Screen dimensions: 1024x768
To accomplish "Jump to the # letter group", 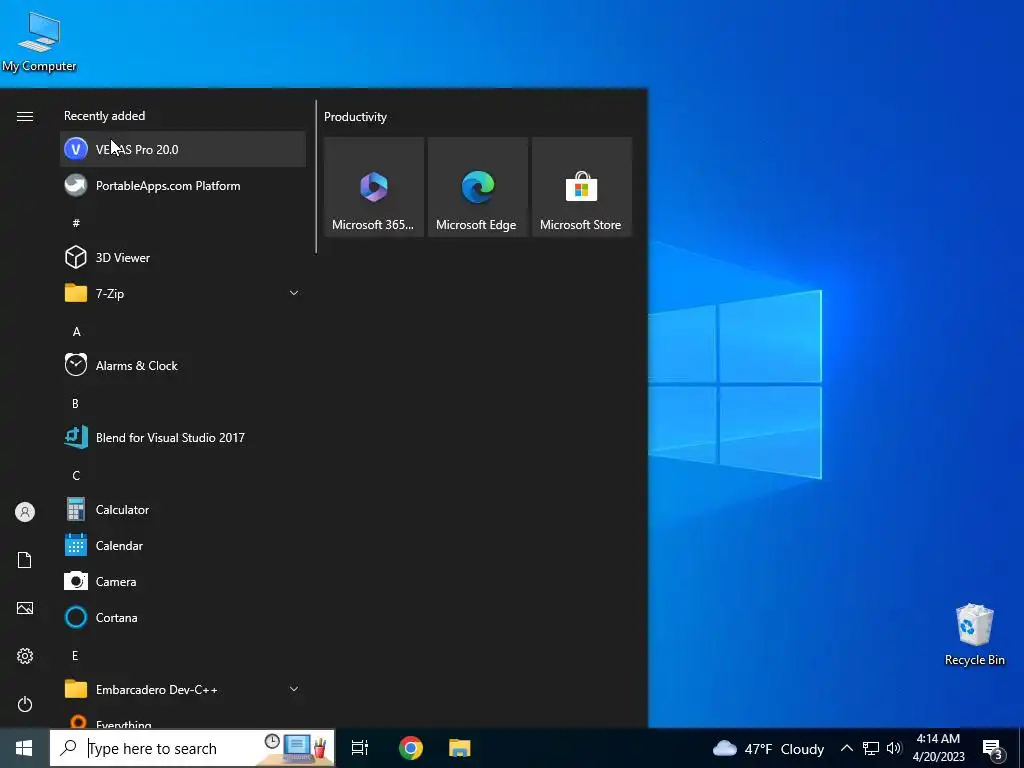I will tap(76, 223).
